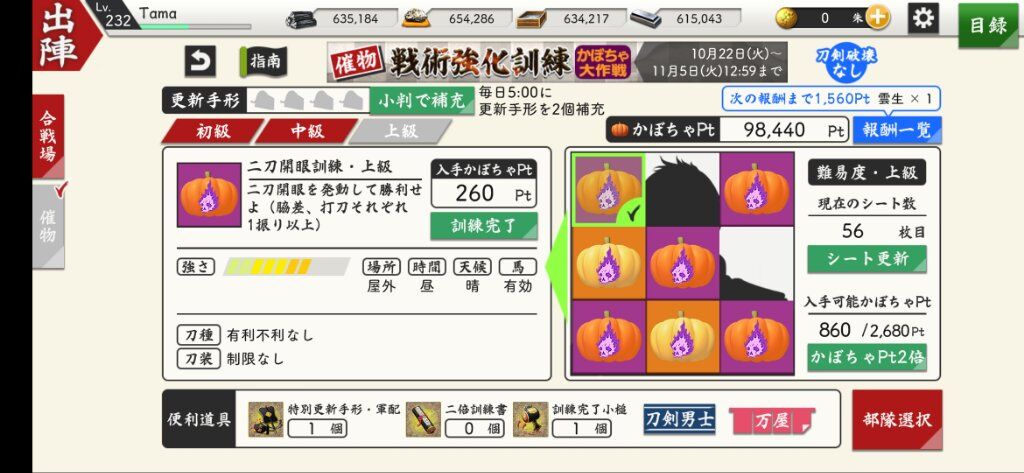Screen dimensions: 1024x473
Task: Select the center purple pumpkin tile
Action: [x=682, y=263]
